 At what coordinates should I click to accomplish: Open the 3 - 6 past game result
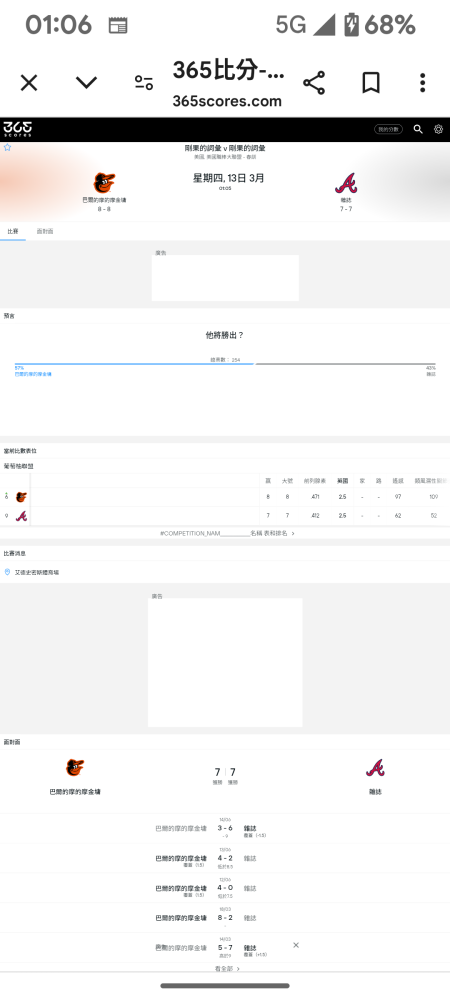[225, 828]
